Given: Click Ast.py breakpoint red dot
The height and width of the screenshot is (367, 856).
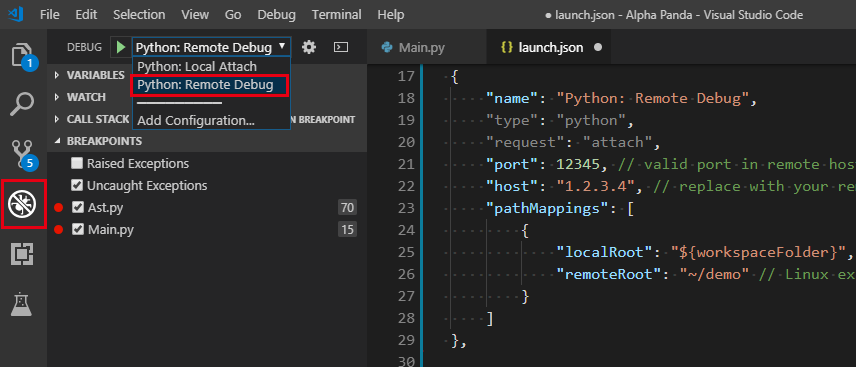Looking at the screenshot, I should click(x=59, y=208).
